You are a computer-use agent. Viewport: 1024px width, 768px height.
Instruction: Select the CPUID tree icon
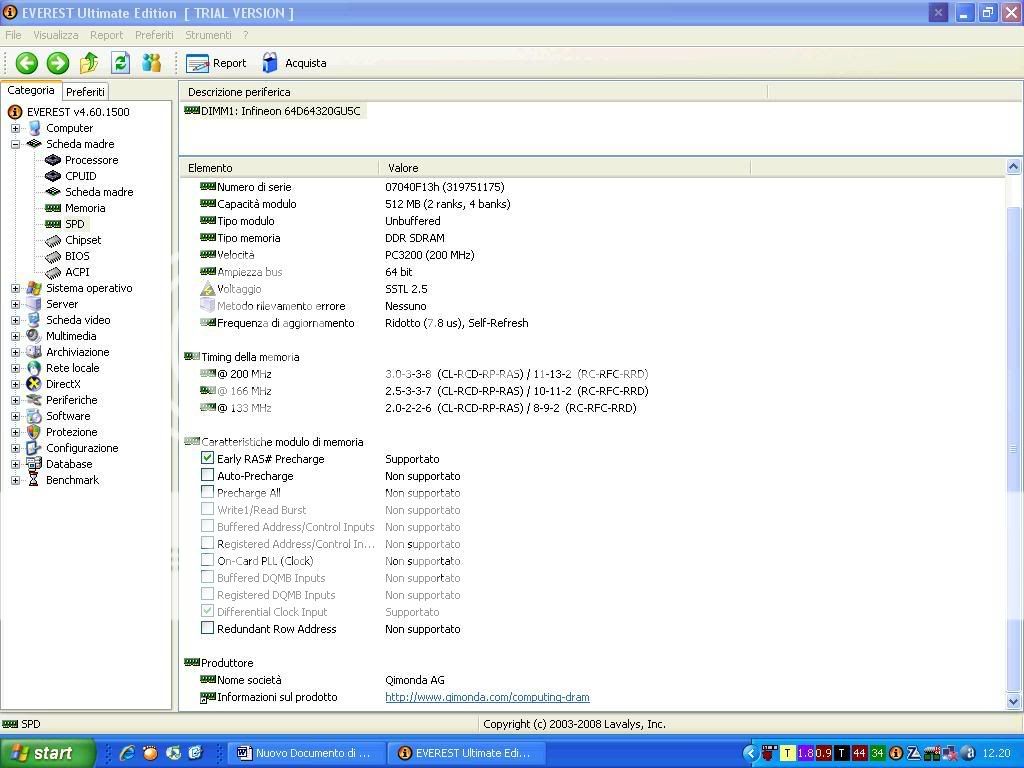[x=53, y=176]
